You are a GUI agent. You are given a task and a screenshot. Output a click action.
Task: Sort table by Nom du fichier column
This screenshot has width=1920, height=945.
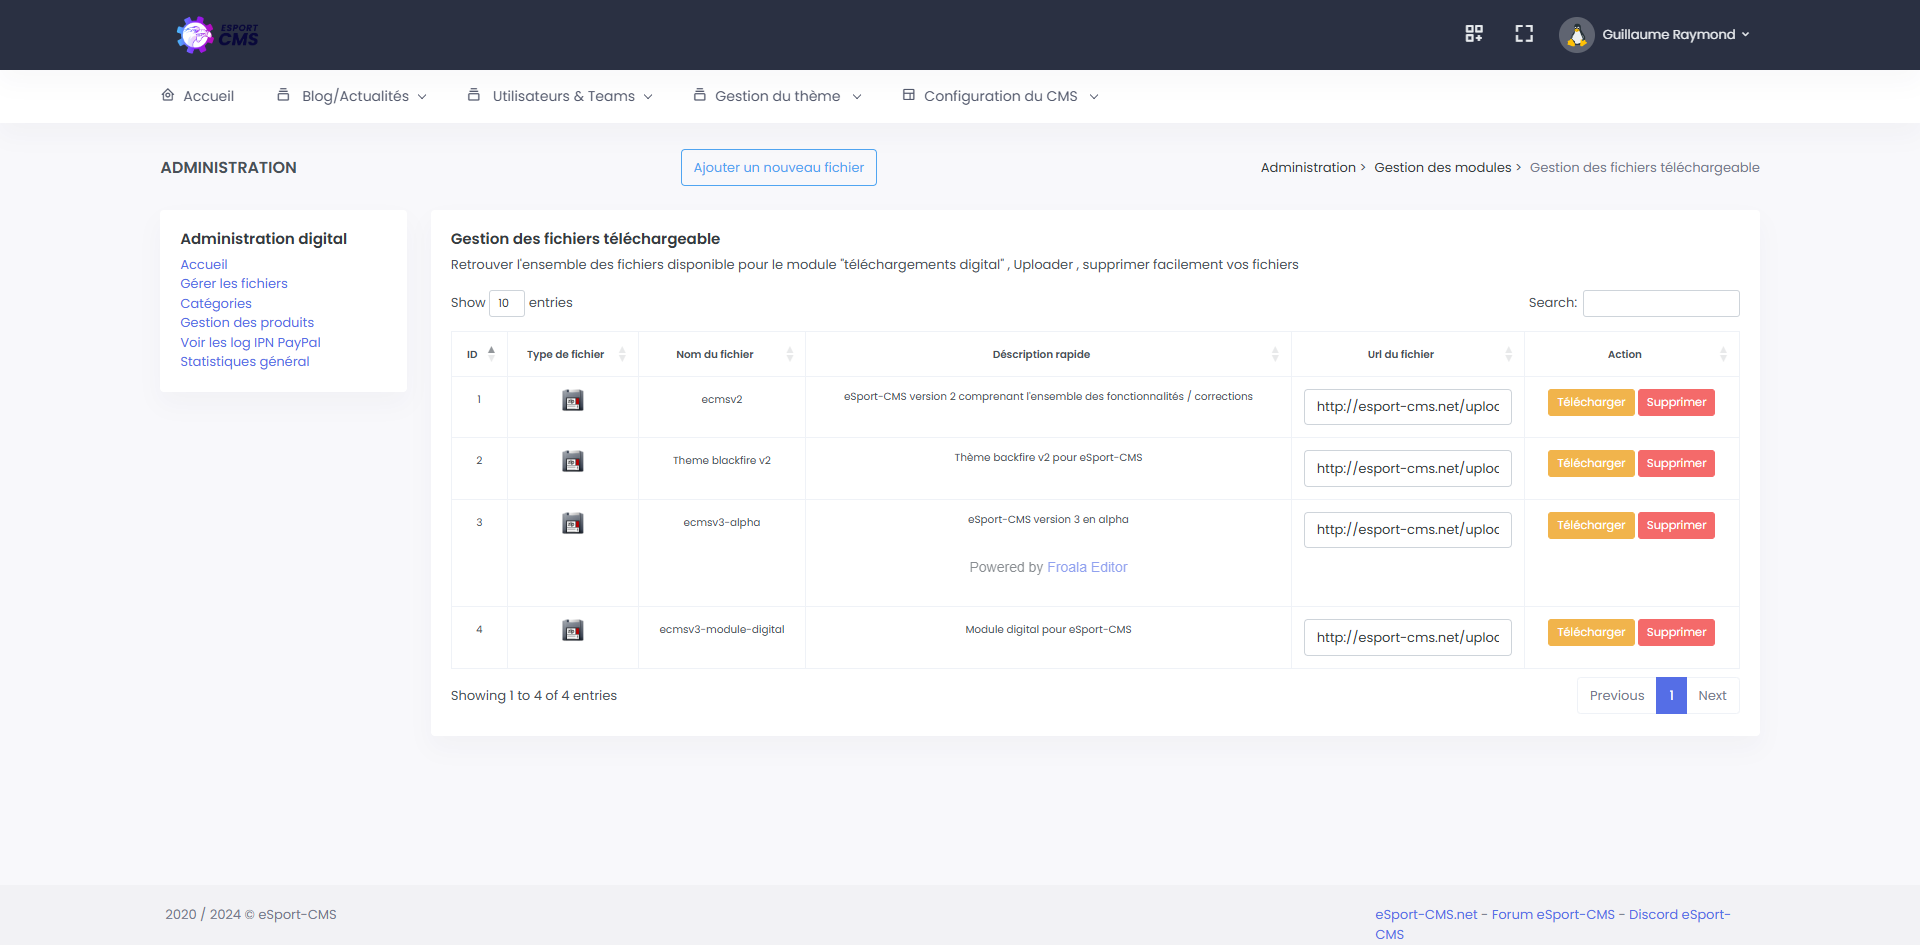point(722,354)
